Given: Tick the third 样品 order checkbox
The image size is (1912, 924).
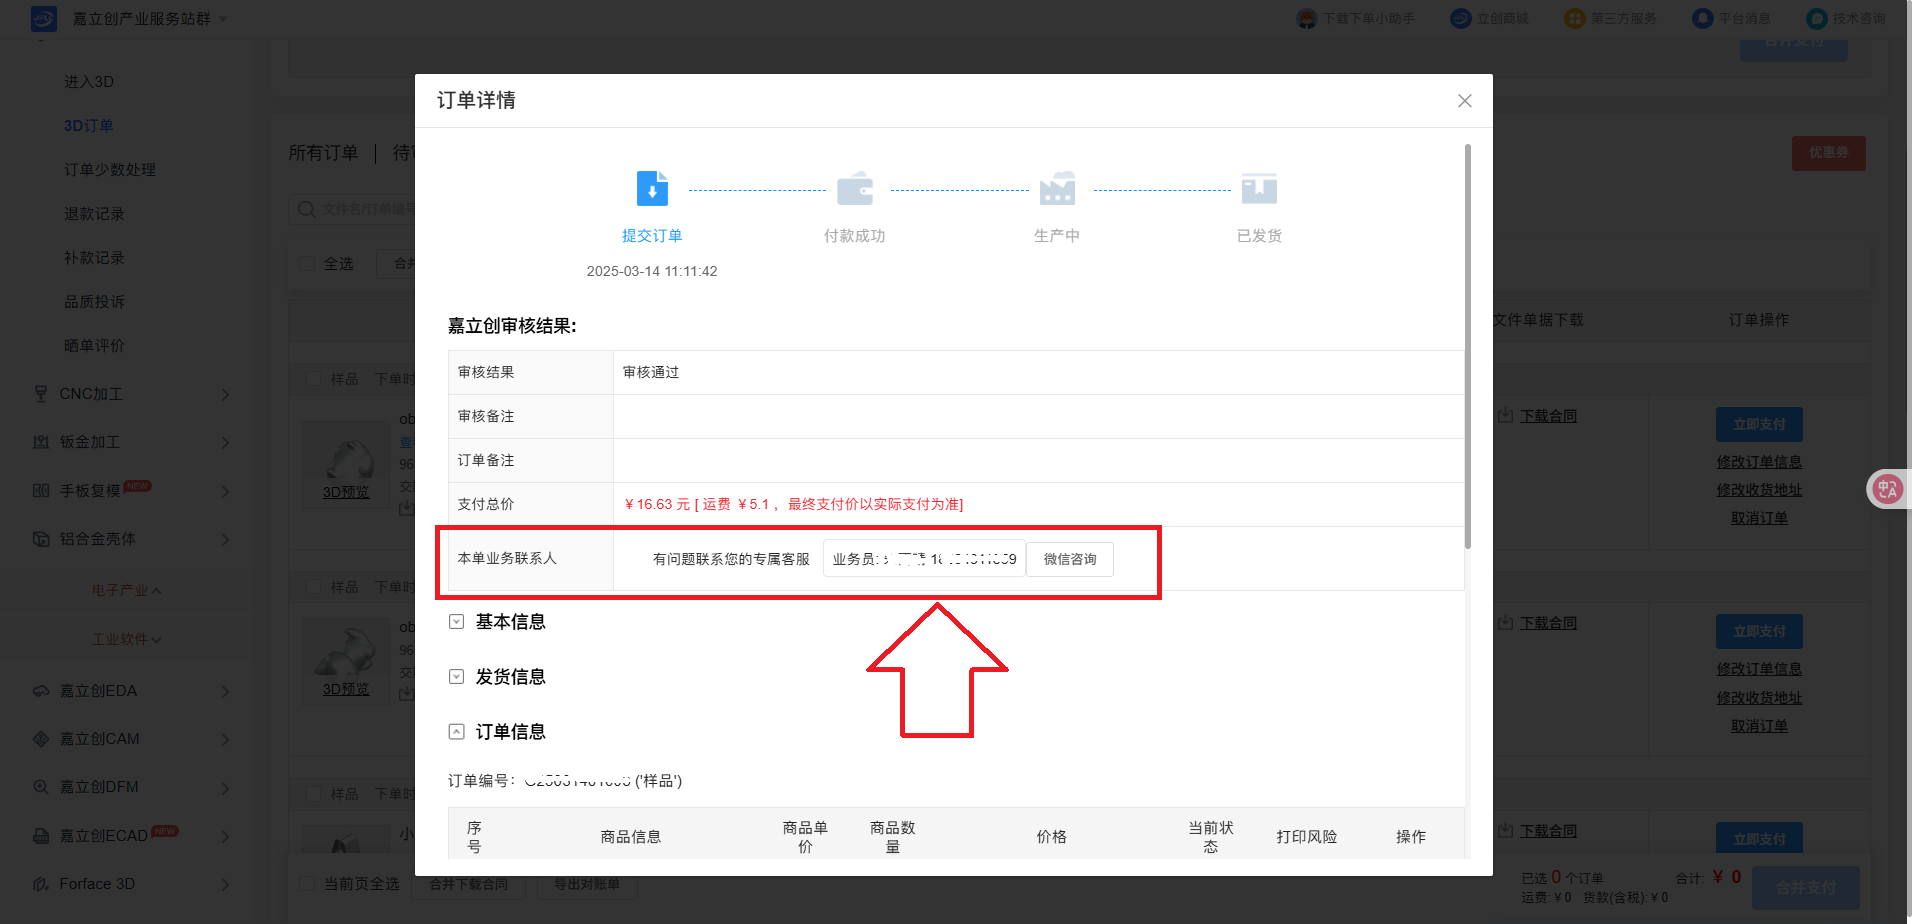Looking at the screenshot, I should [x=314, y=794].
